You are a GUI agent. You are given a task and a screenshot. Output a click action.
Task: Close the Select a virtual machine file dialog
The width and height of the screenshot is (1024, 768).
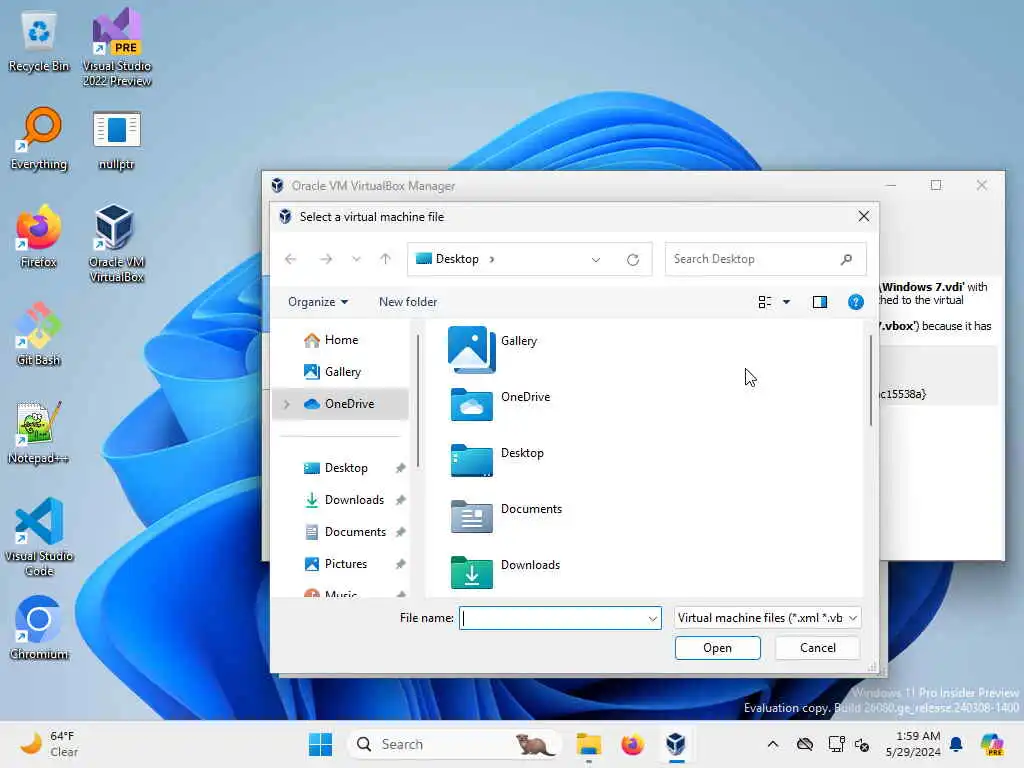click(x=863, y=216)
